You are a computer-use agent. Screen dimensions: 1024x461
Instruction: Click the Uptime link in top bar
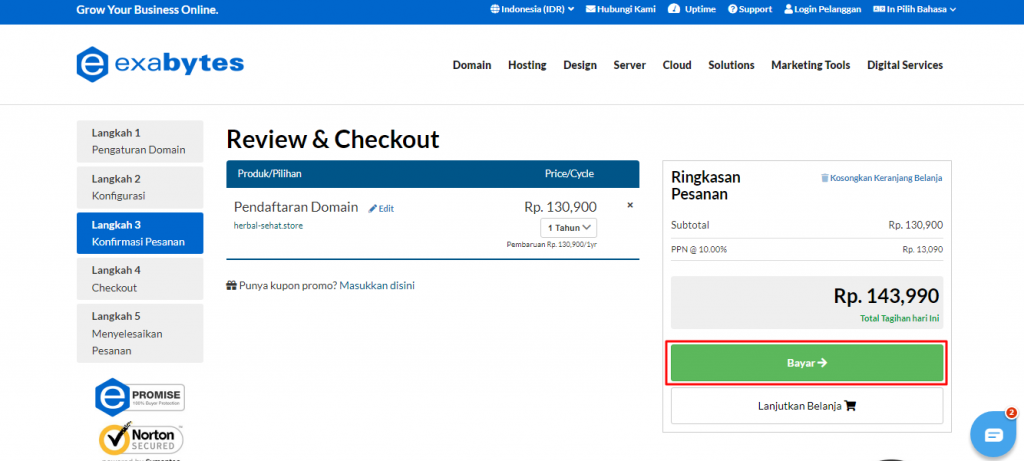(x=700, y=9)
